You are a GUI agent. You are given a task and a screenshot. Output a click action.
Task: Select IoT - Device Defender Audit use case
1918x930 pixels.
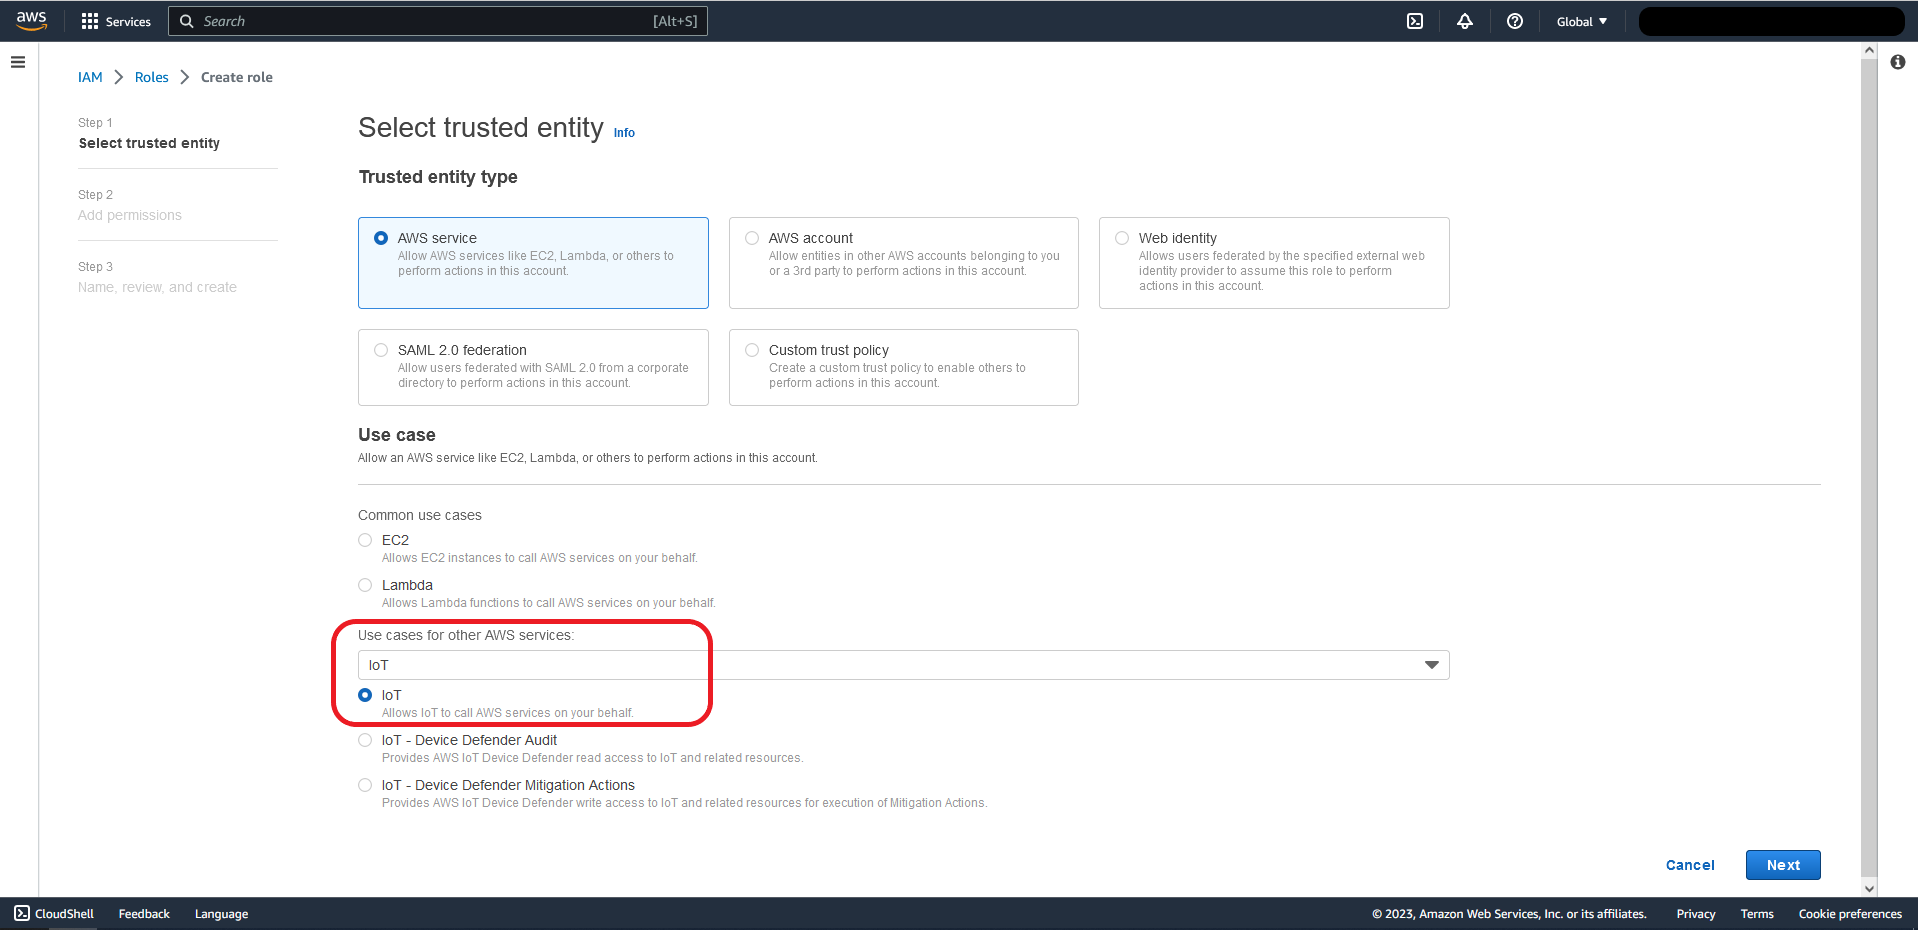pos(365,740)
